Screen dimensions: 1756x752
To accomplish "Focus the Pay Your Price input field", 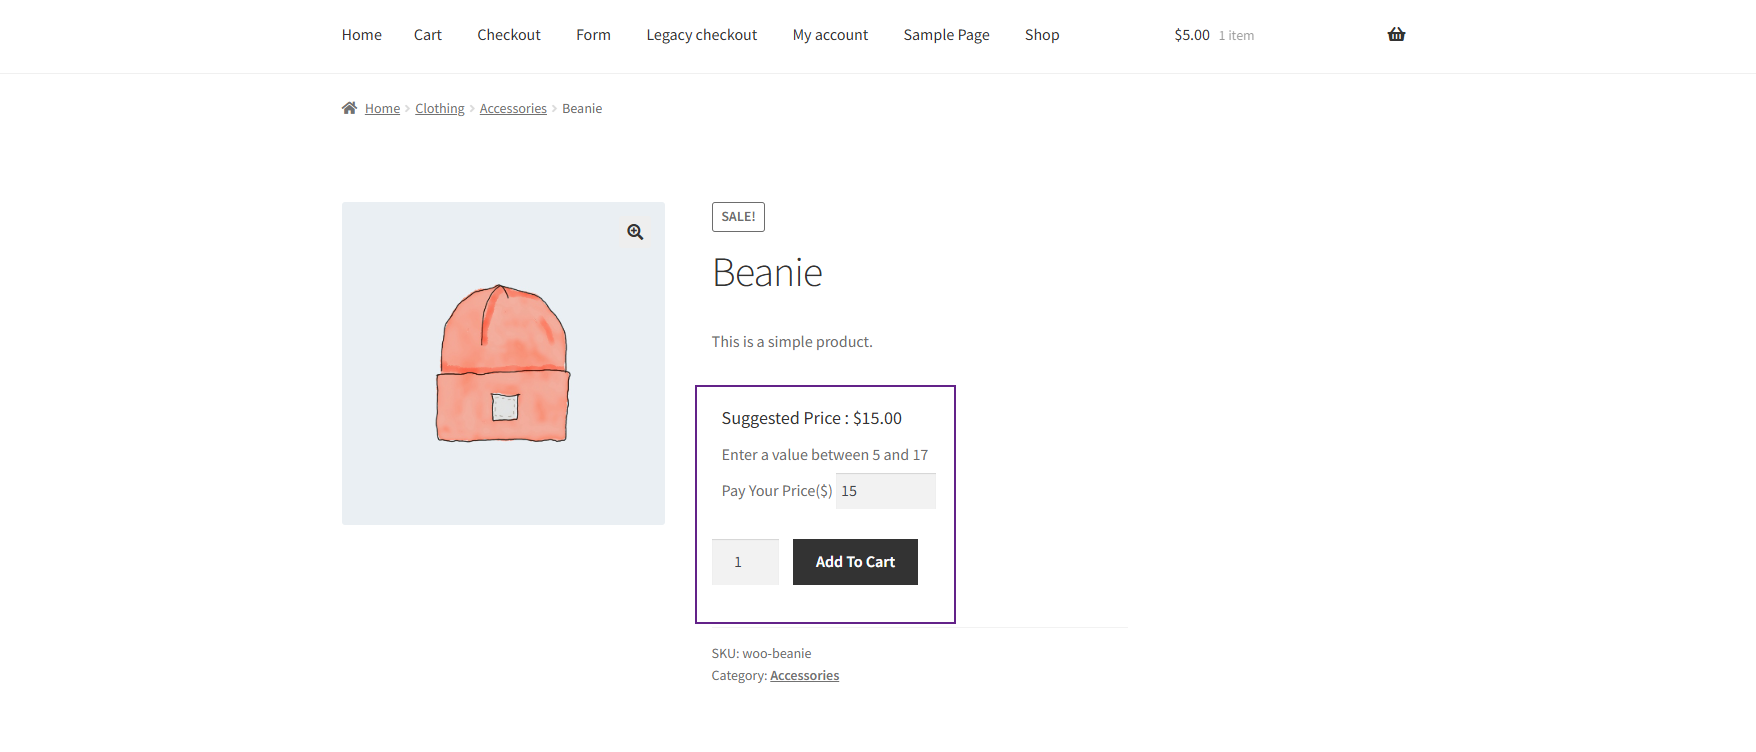I will point(885,491).
